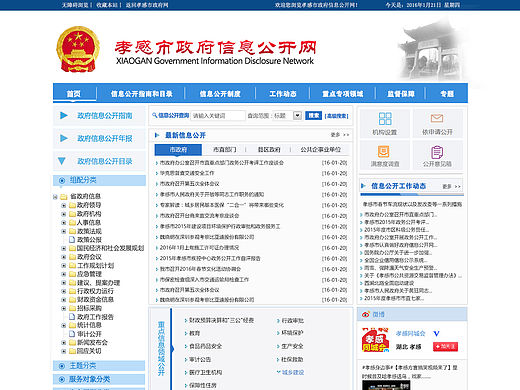Click the 人事信息 folder icon

[x=72, y=222]
